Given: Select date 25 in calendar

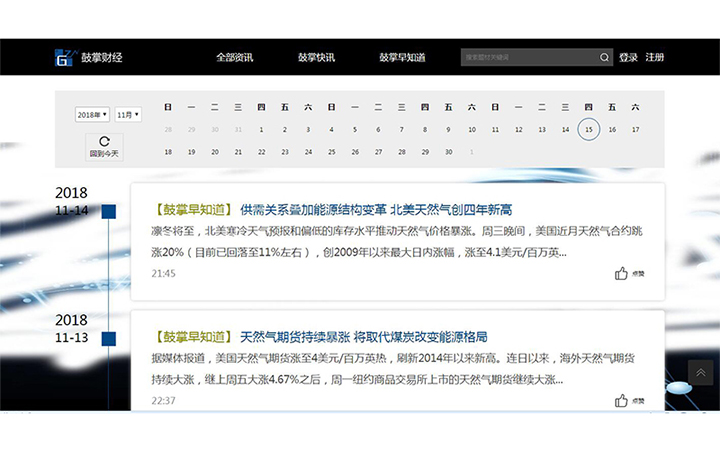Looking at the screenshot, I should point(332,152).
